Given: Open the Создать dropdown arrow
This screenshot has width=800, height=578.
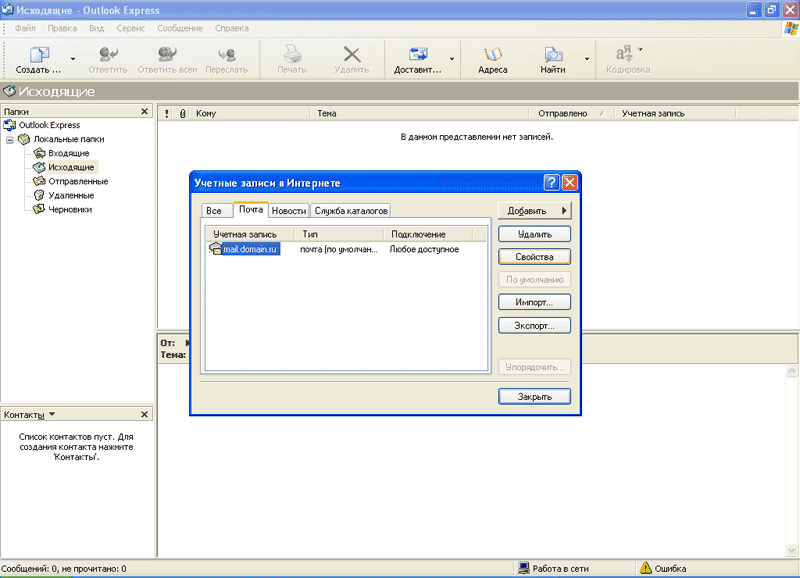Looking at the screenshot, I should pyautogui.click(x=73, y=59).
